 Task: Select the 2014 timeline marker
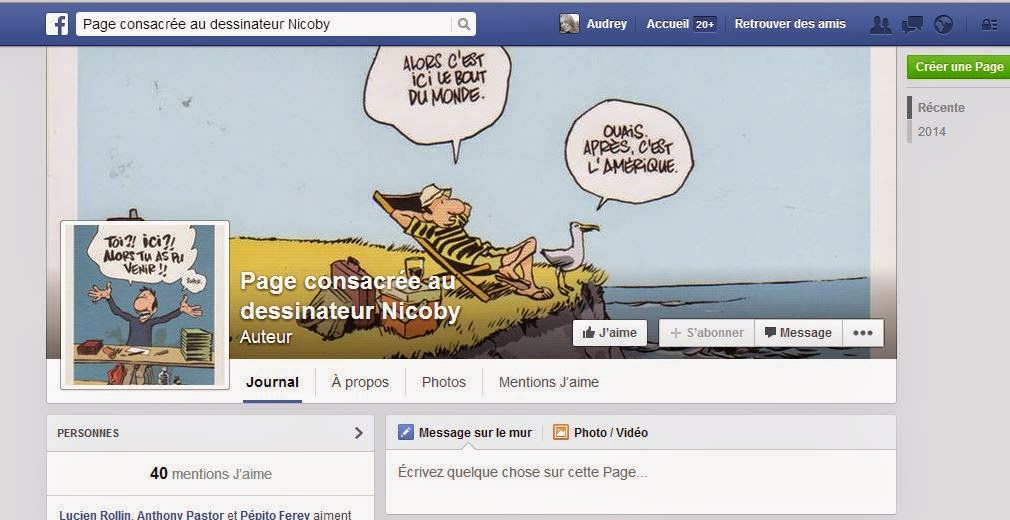(931, 131)
